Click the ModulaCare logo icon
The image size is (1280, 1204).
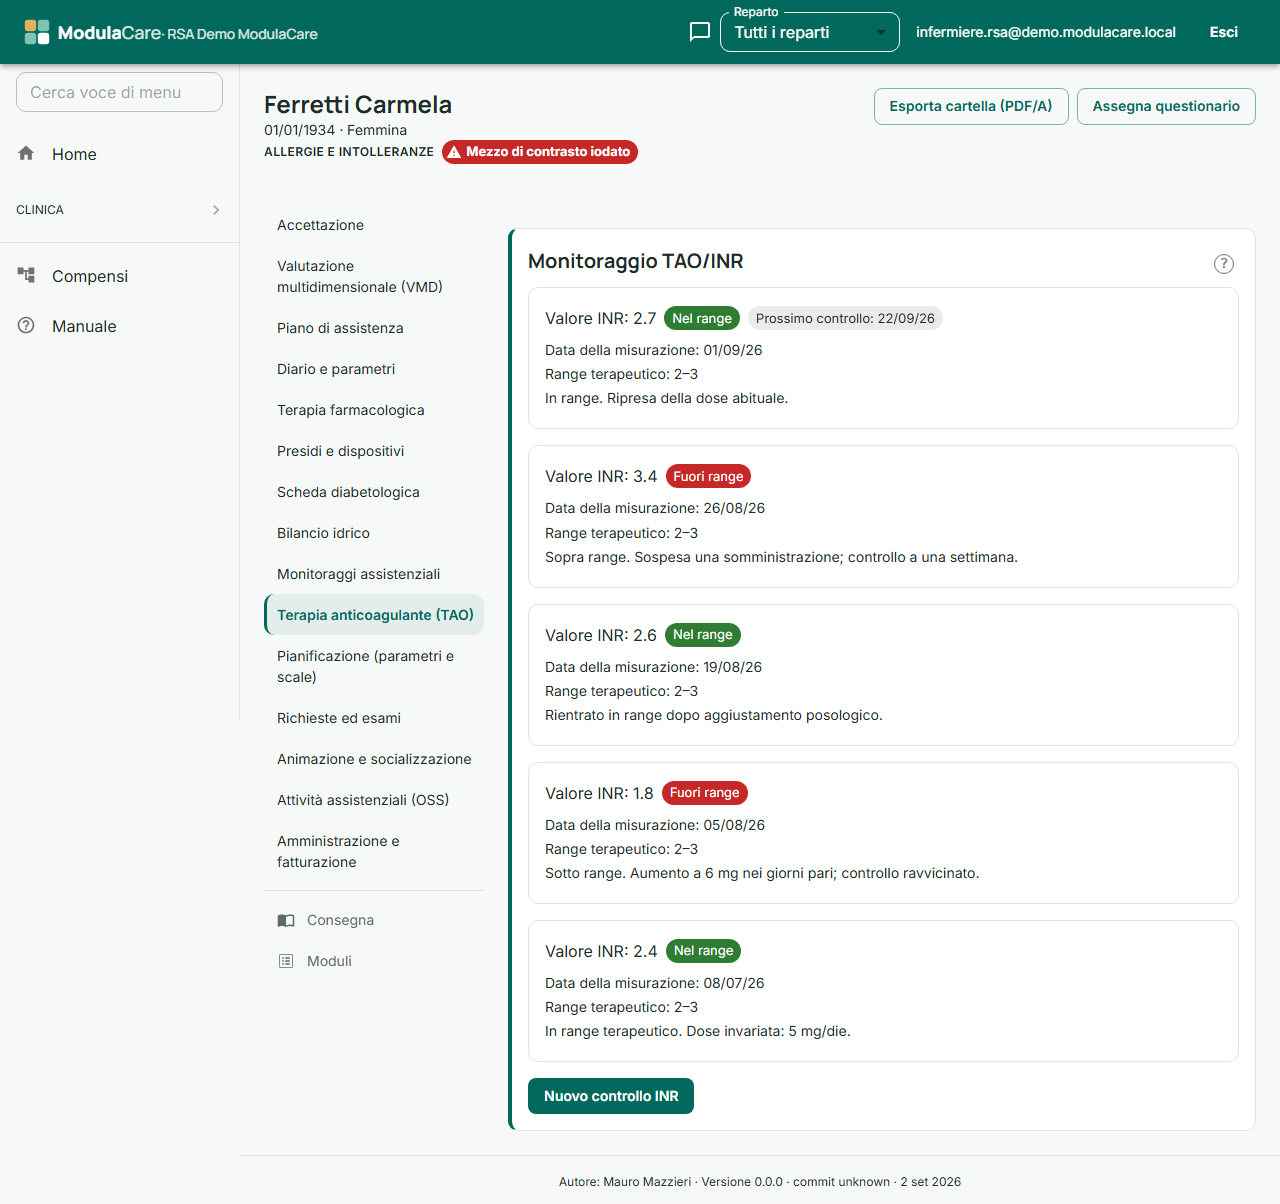coord(37,32)
